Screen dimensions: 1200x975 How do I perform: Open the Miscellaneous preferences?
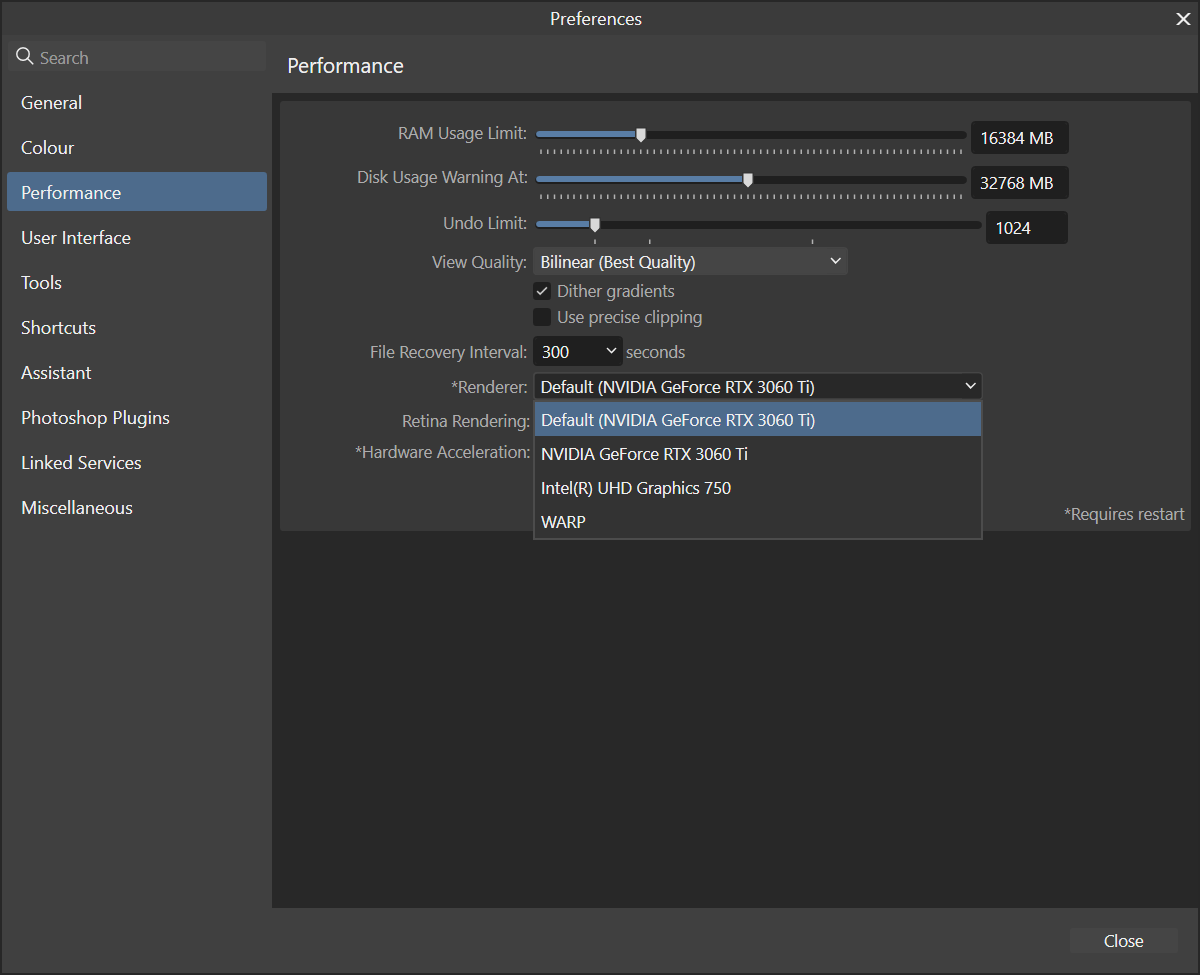76,507
